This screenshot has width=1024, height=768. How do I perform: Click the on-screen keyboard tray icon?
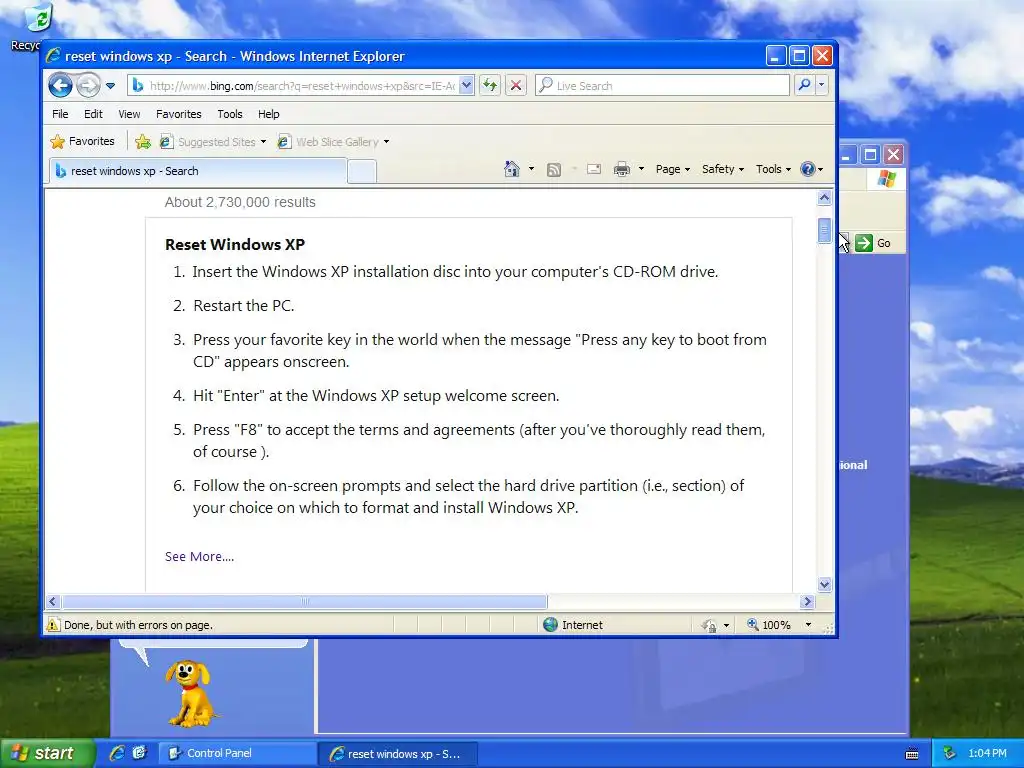[912, 754]
